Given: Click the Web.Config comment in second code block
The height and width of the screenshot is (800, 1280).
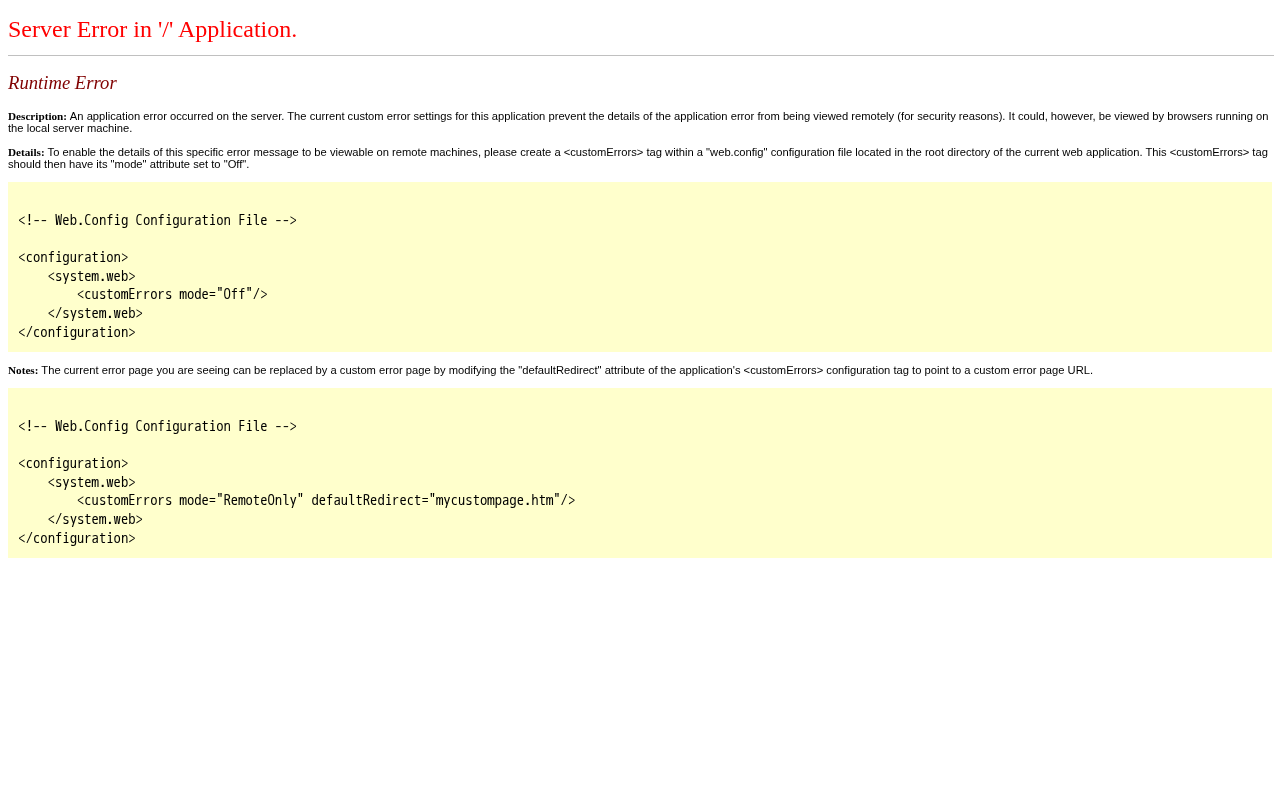Looking at the screenshot, I should point(157,426).
